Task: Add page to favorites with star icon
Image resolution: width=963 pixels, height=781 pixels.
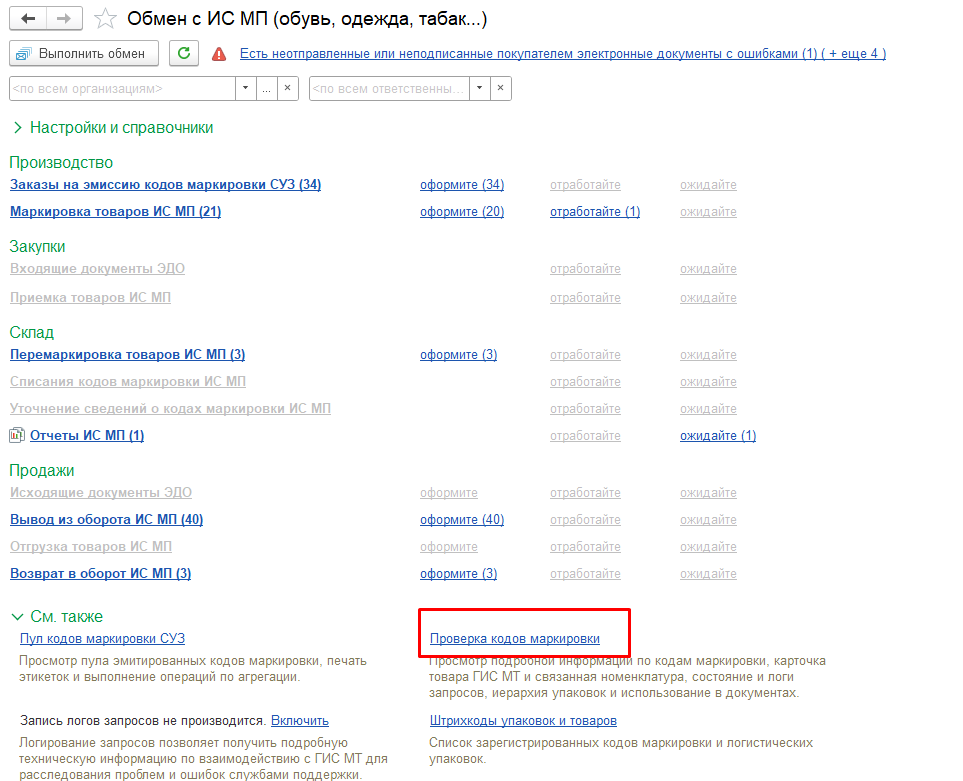Action: (x=105, y=19)
